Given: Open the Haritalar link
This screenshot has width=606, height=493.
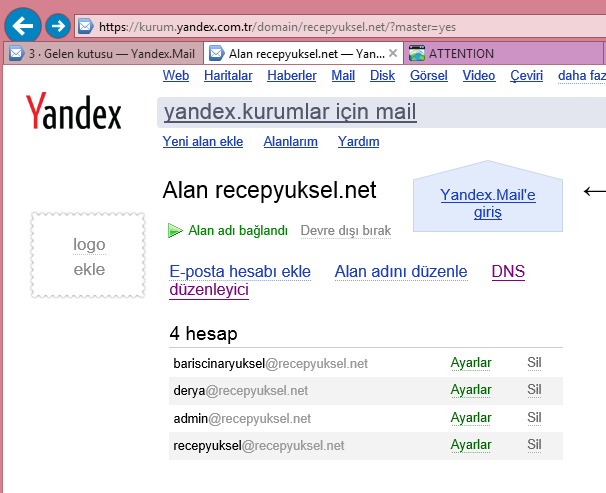Looking at the screenshot, I should pyautogui.click(x=228, y=75).
